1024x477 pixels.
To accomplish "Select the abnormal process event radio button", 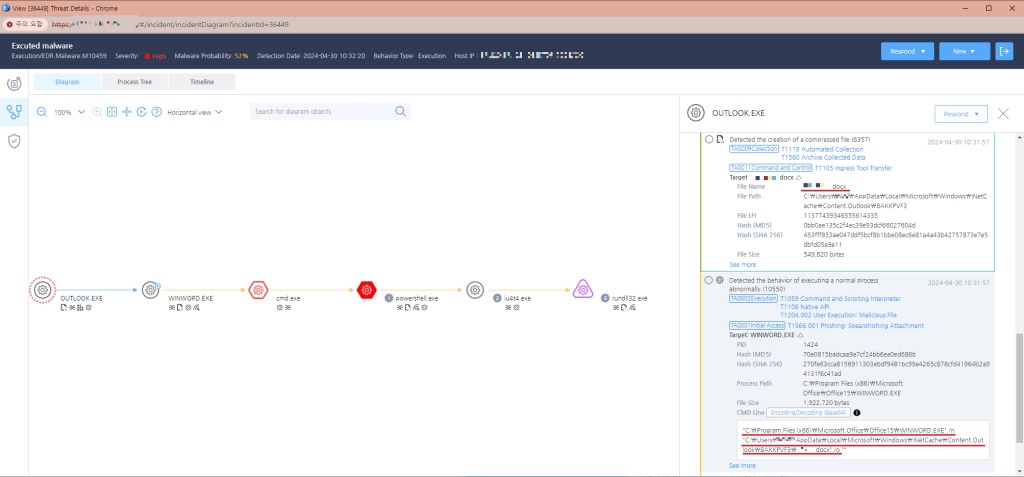I will [x=709, y=280].
